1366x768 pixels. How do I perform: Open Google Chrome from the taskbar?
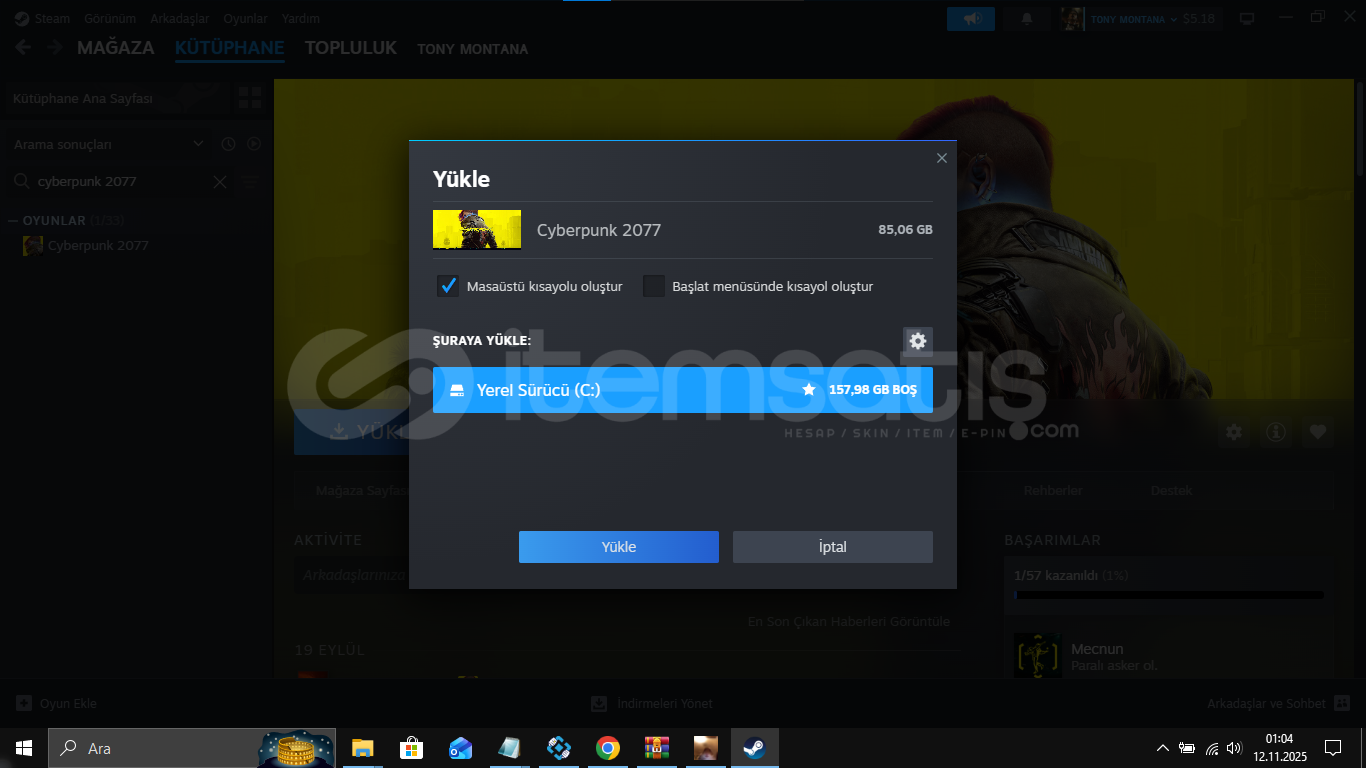[x=607, y=748]
